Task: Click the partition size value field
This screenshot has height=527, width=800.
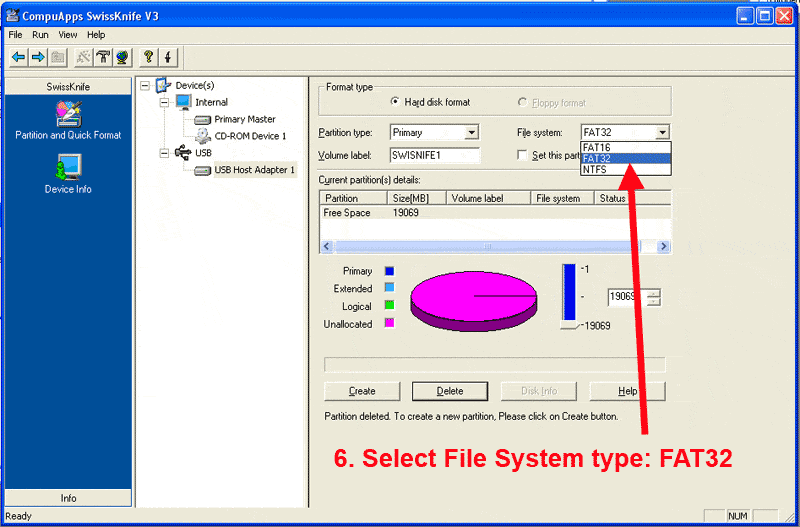Action: tap(628, 297)
